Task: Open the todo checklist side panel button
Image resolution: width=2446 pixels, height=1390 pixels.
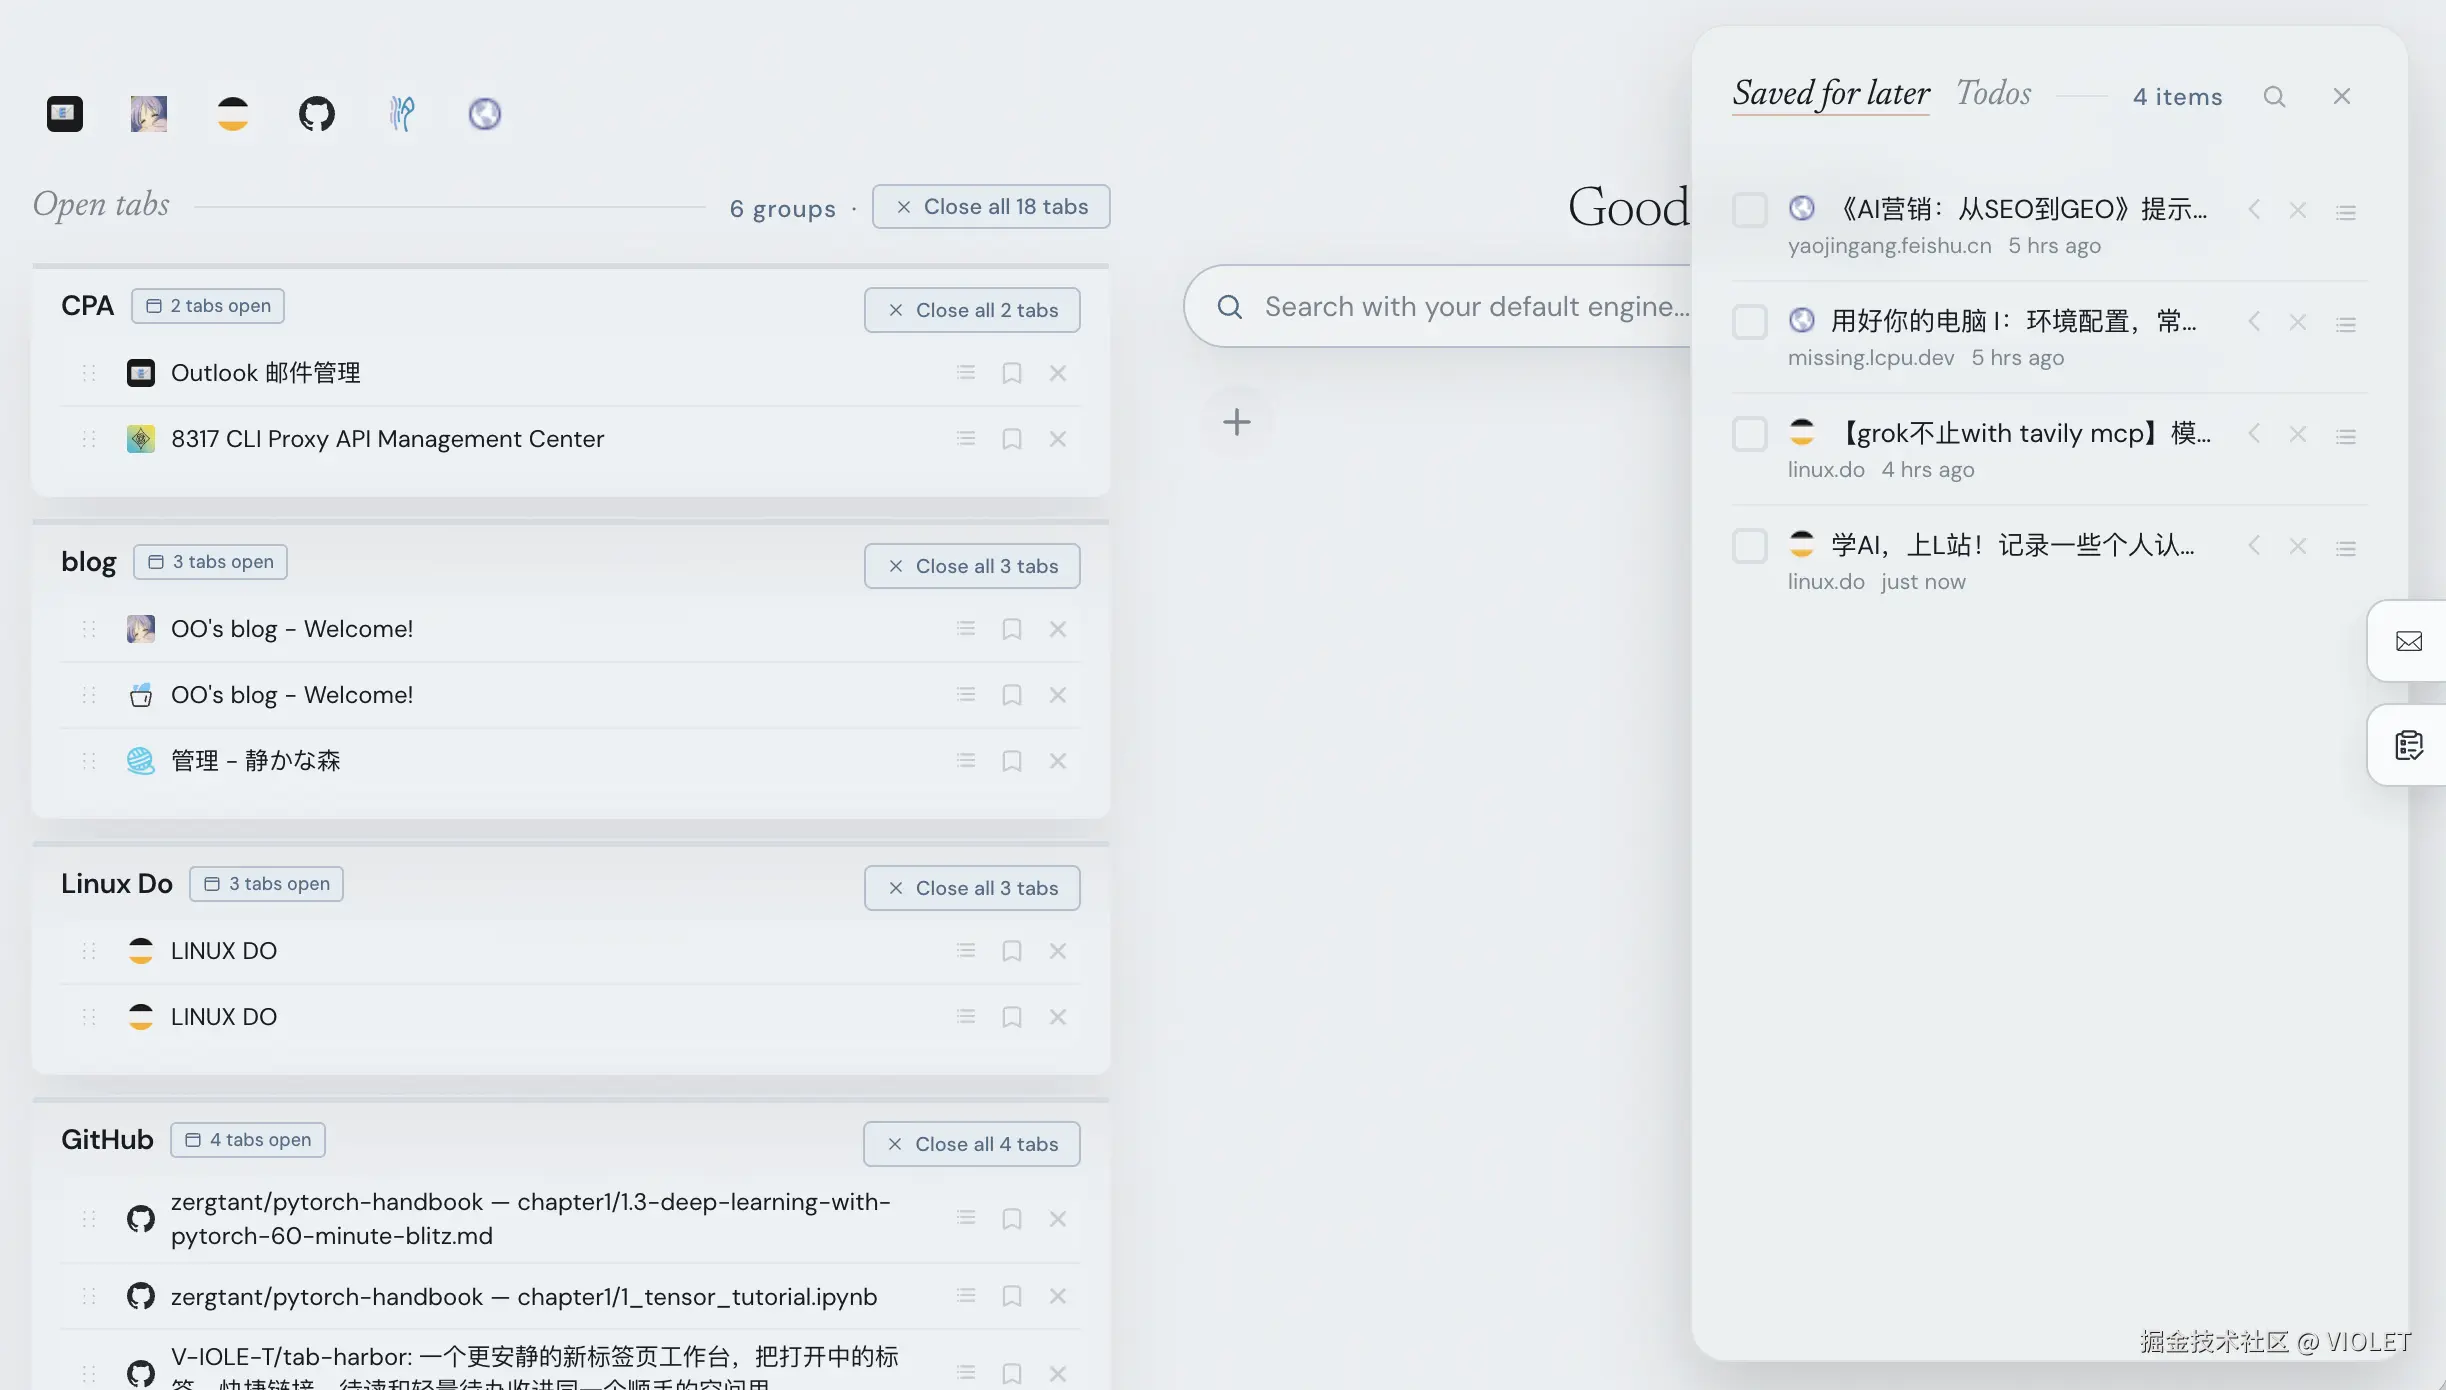Action: 2409,745
